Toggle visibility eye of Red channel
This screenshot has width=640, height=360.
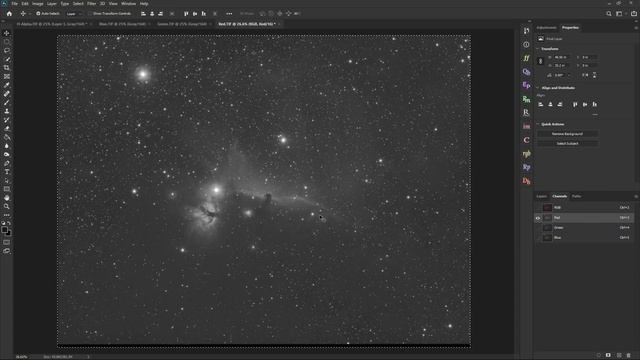tap(538, 218)
